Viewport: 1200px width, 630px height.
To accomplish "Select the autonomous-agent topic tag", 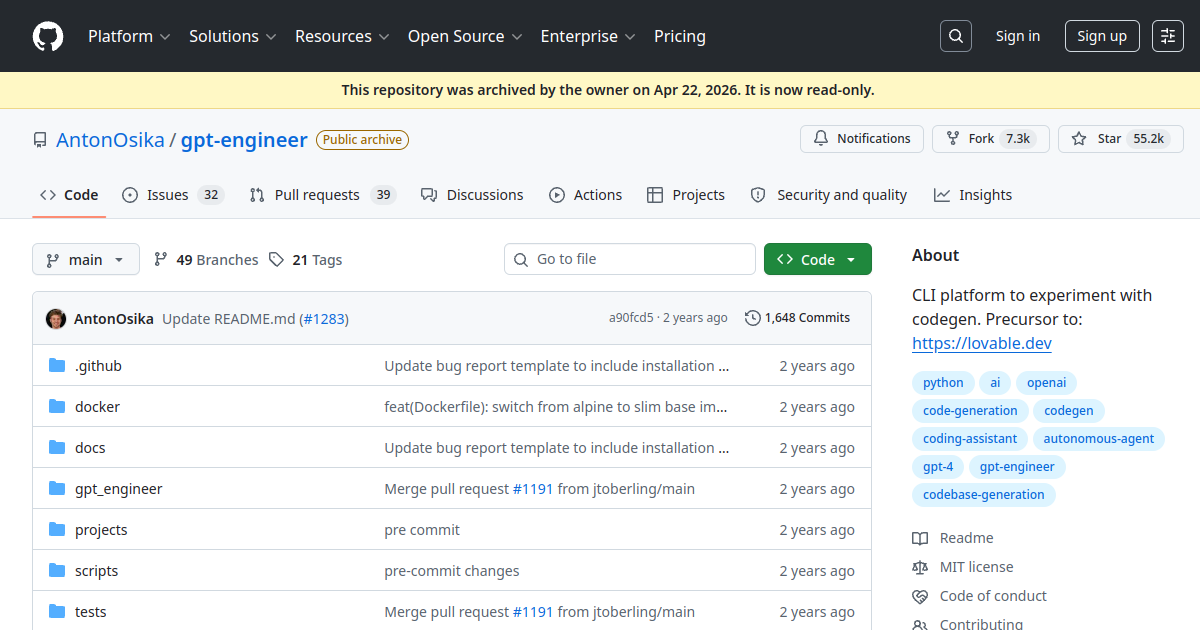I will 1099,439.
